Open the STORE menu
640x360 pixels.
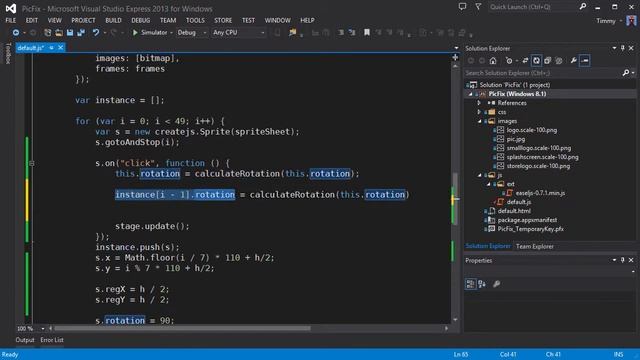pos(223,20)
